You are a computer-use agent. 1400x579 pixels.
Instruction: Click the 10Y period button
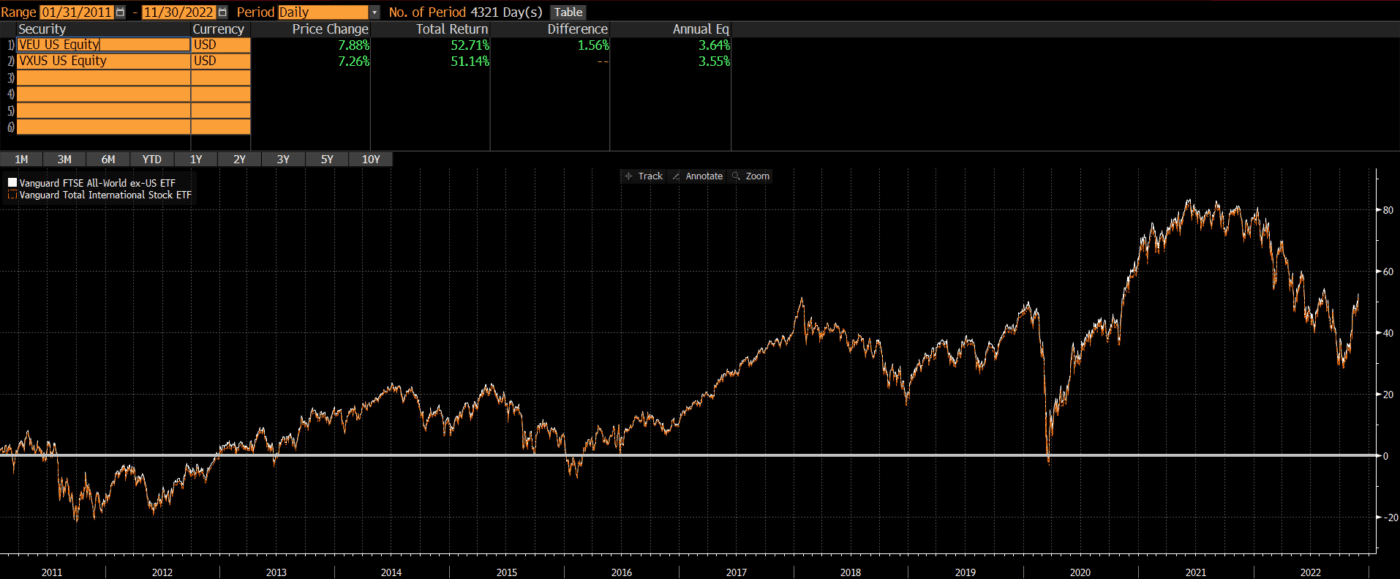[x=371, y=159]
